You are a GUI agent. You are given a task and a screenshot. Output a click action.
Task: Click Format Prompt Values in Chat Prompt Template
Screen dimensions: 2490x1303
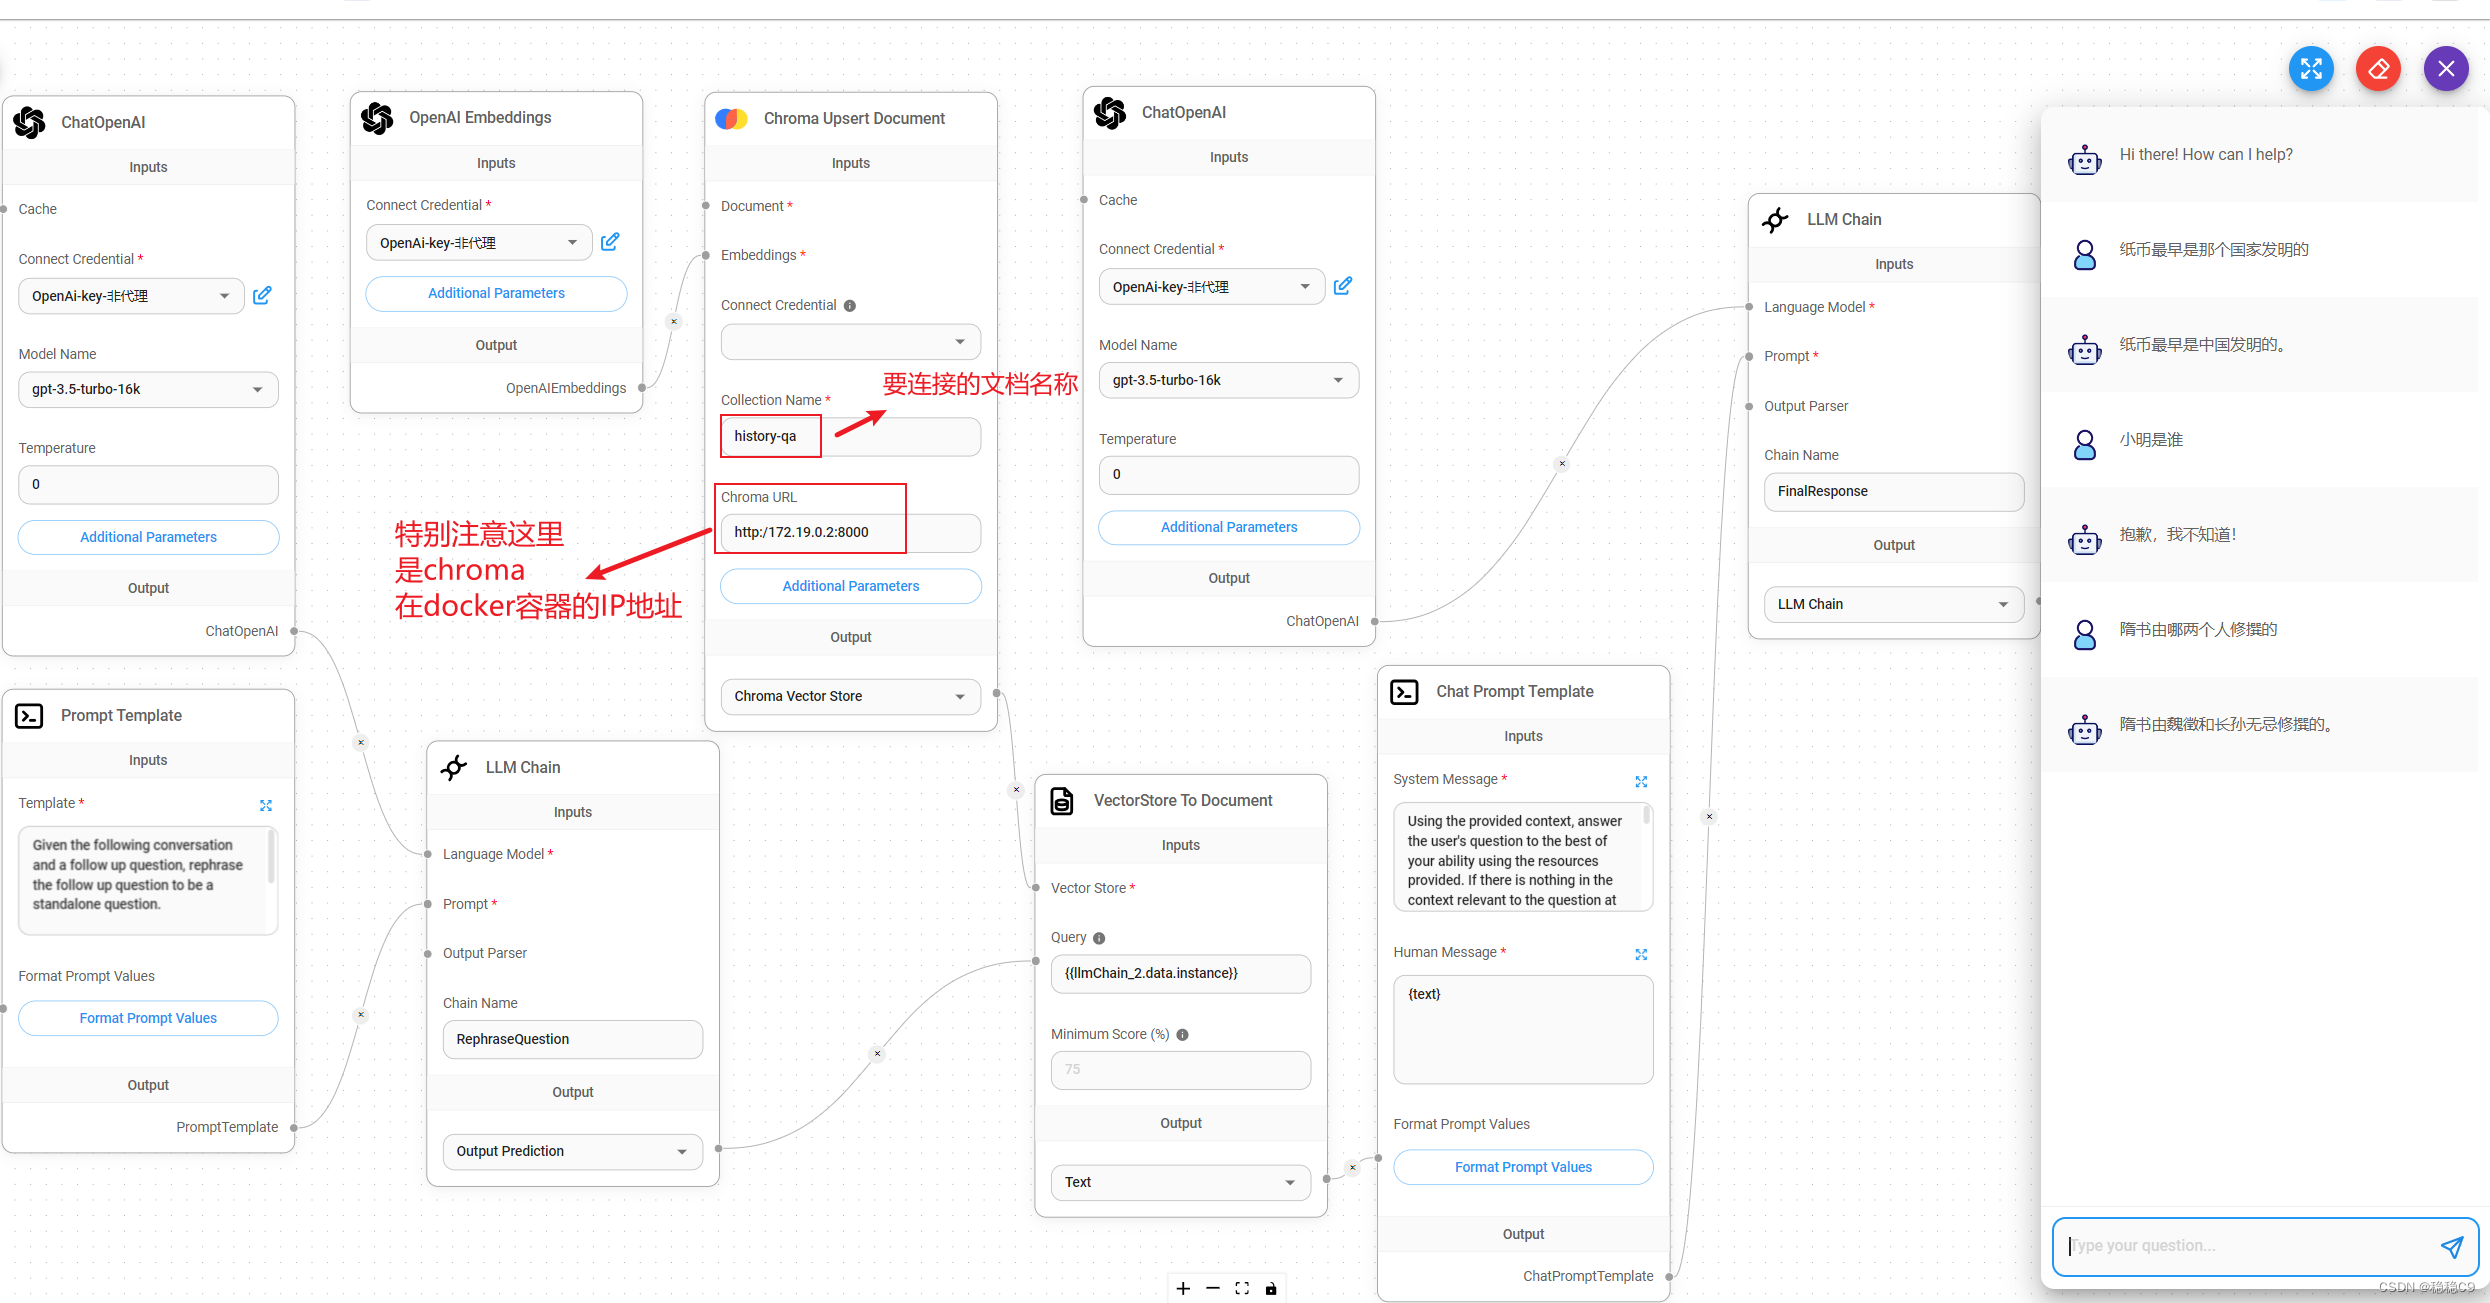coord(1522,1167)
